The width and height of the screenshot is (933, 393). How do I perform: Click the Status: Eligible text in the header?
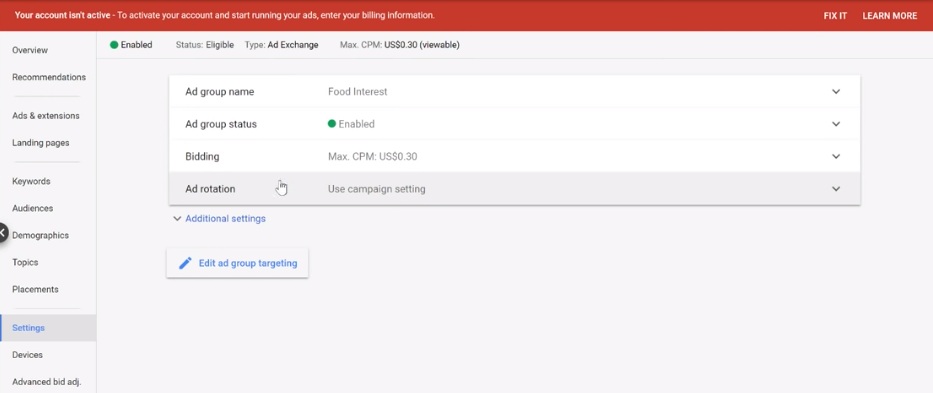click(205, 45)
